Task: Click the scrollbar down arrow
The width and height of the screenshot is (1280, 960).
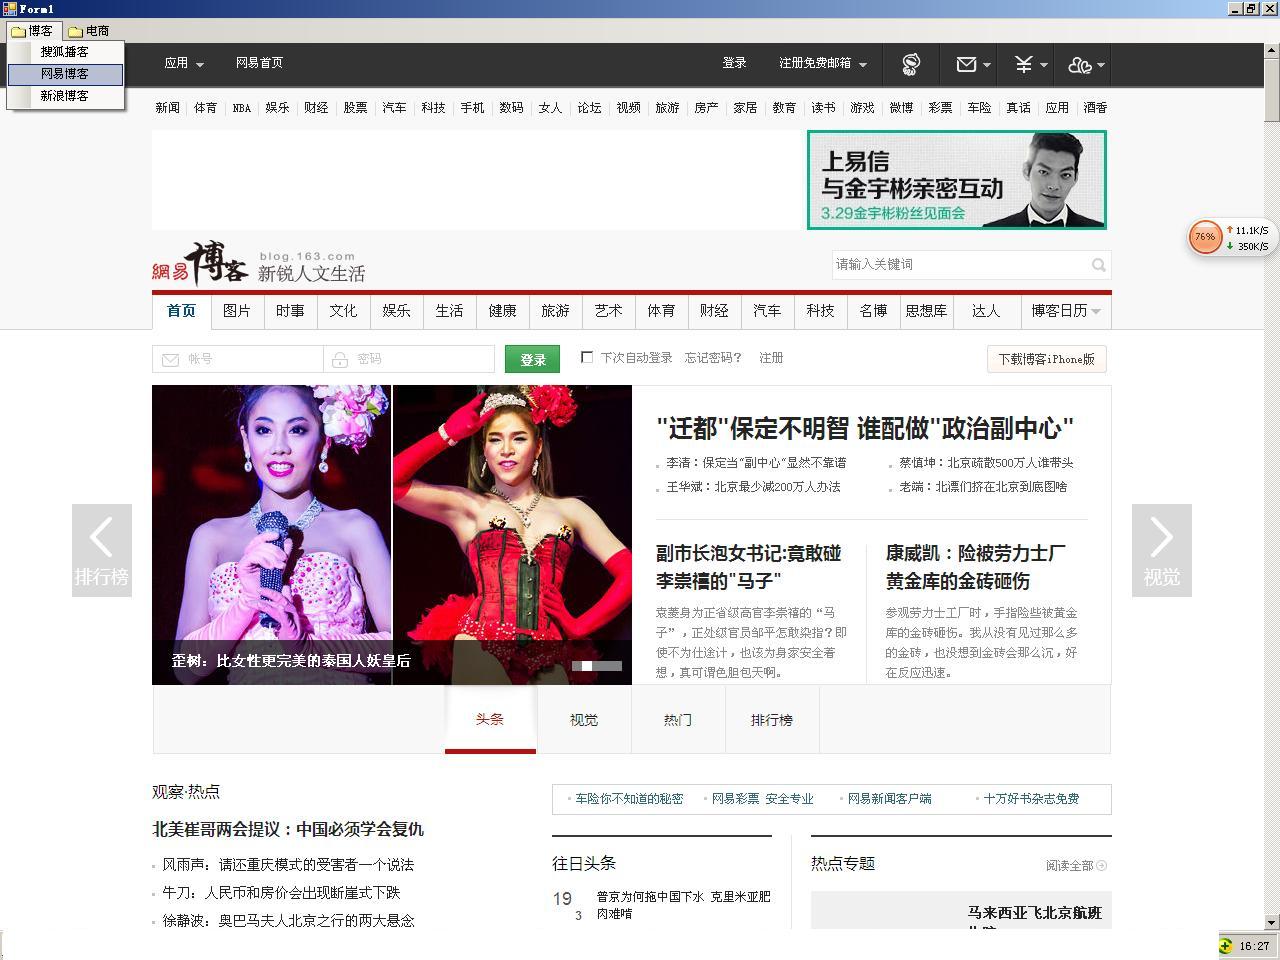Action: click(x=1272, y=922)
